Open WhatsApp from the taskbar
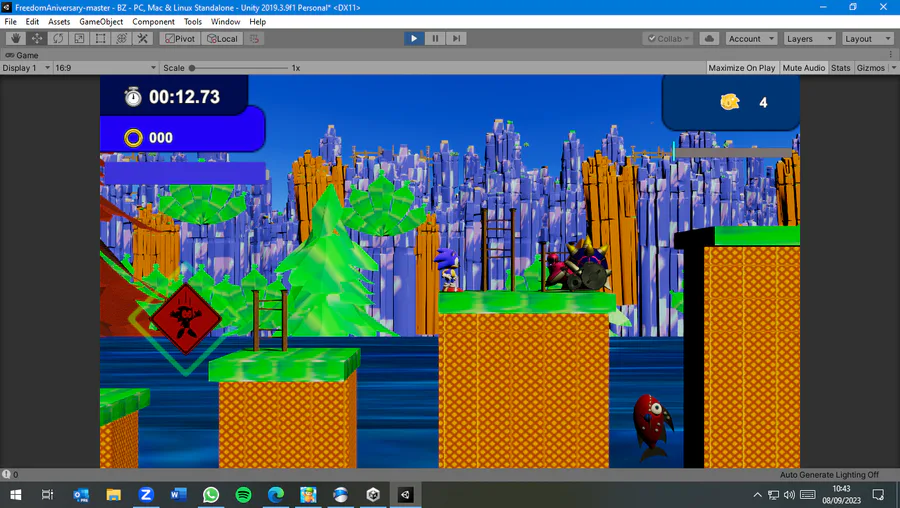The image size is (900, 508). pos(211,495)
